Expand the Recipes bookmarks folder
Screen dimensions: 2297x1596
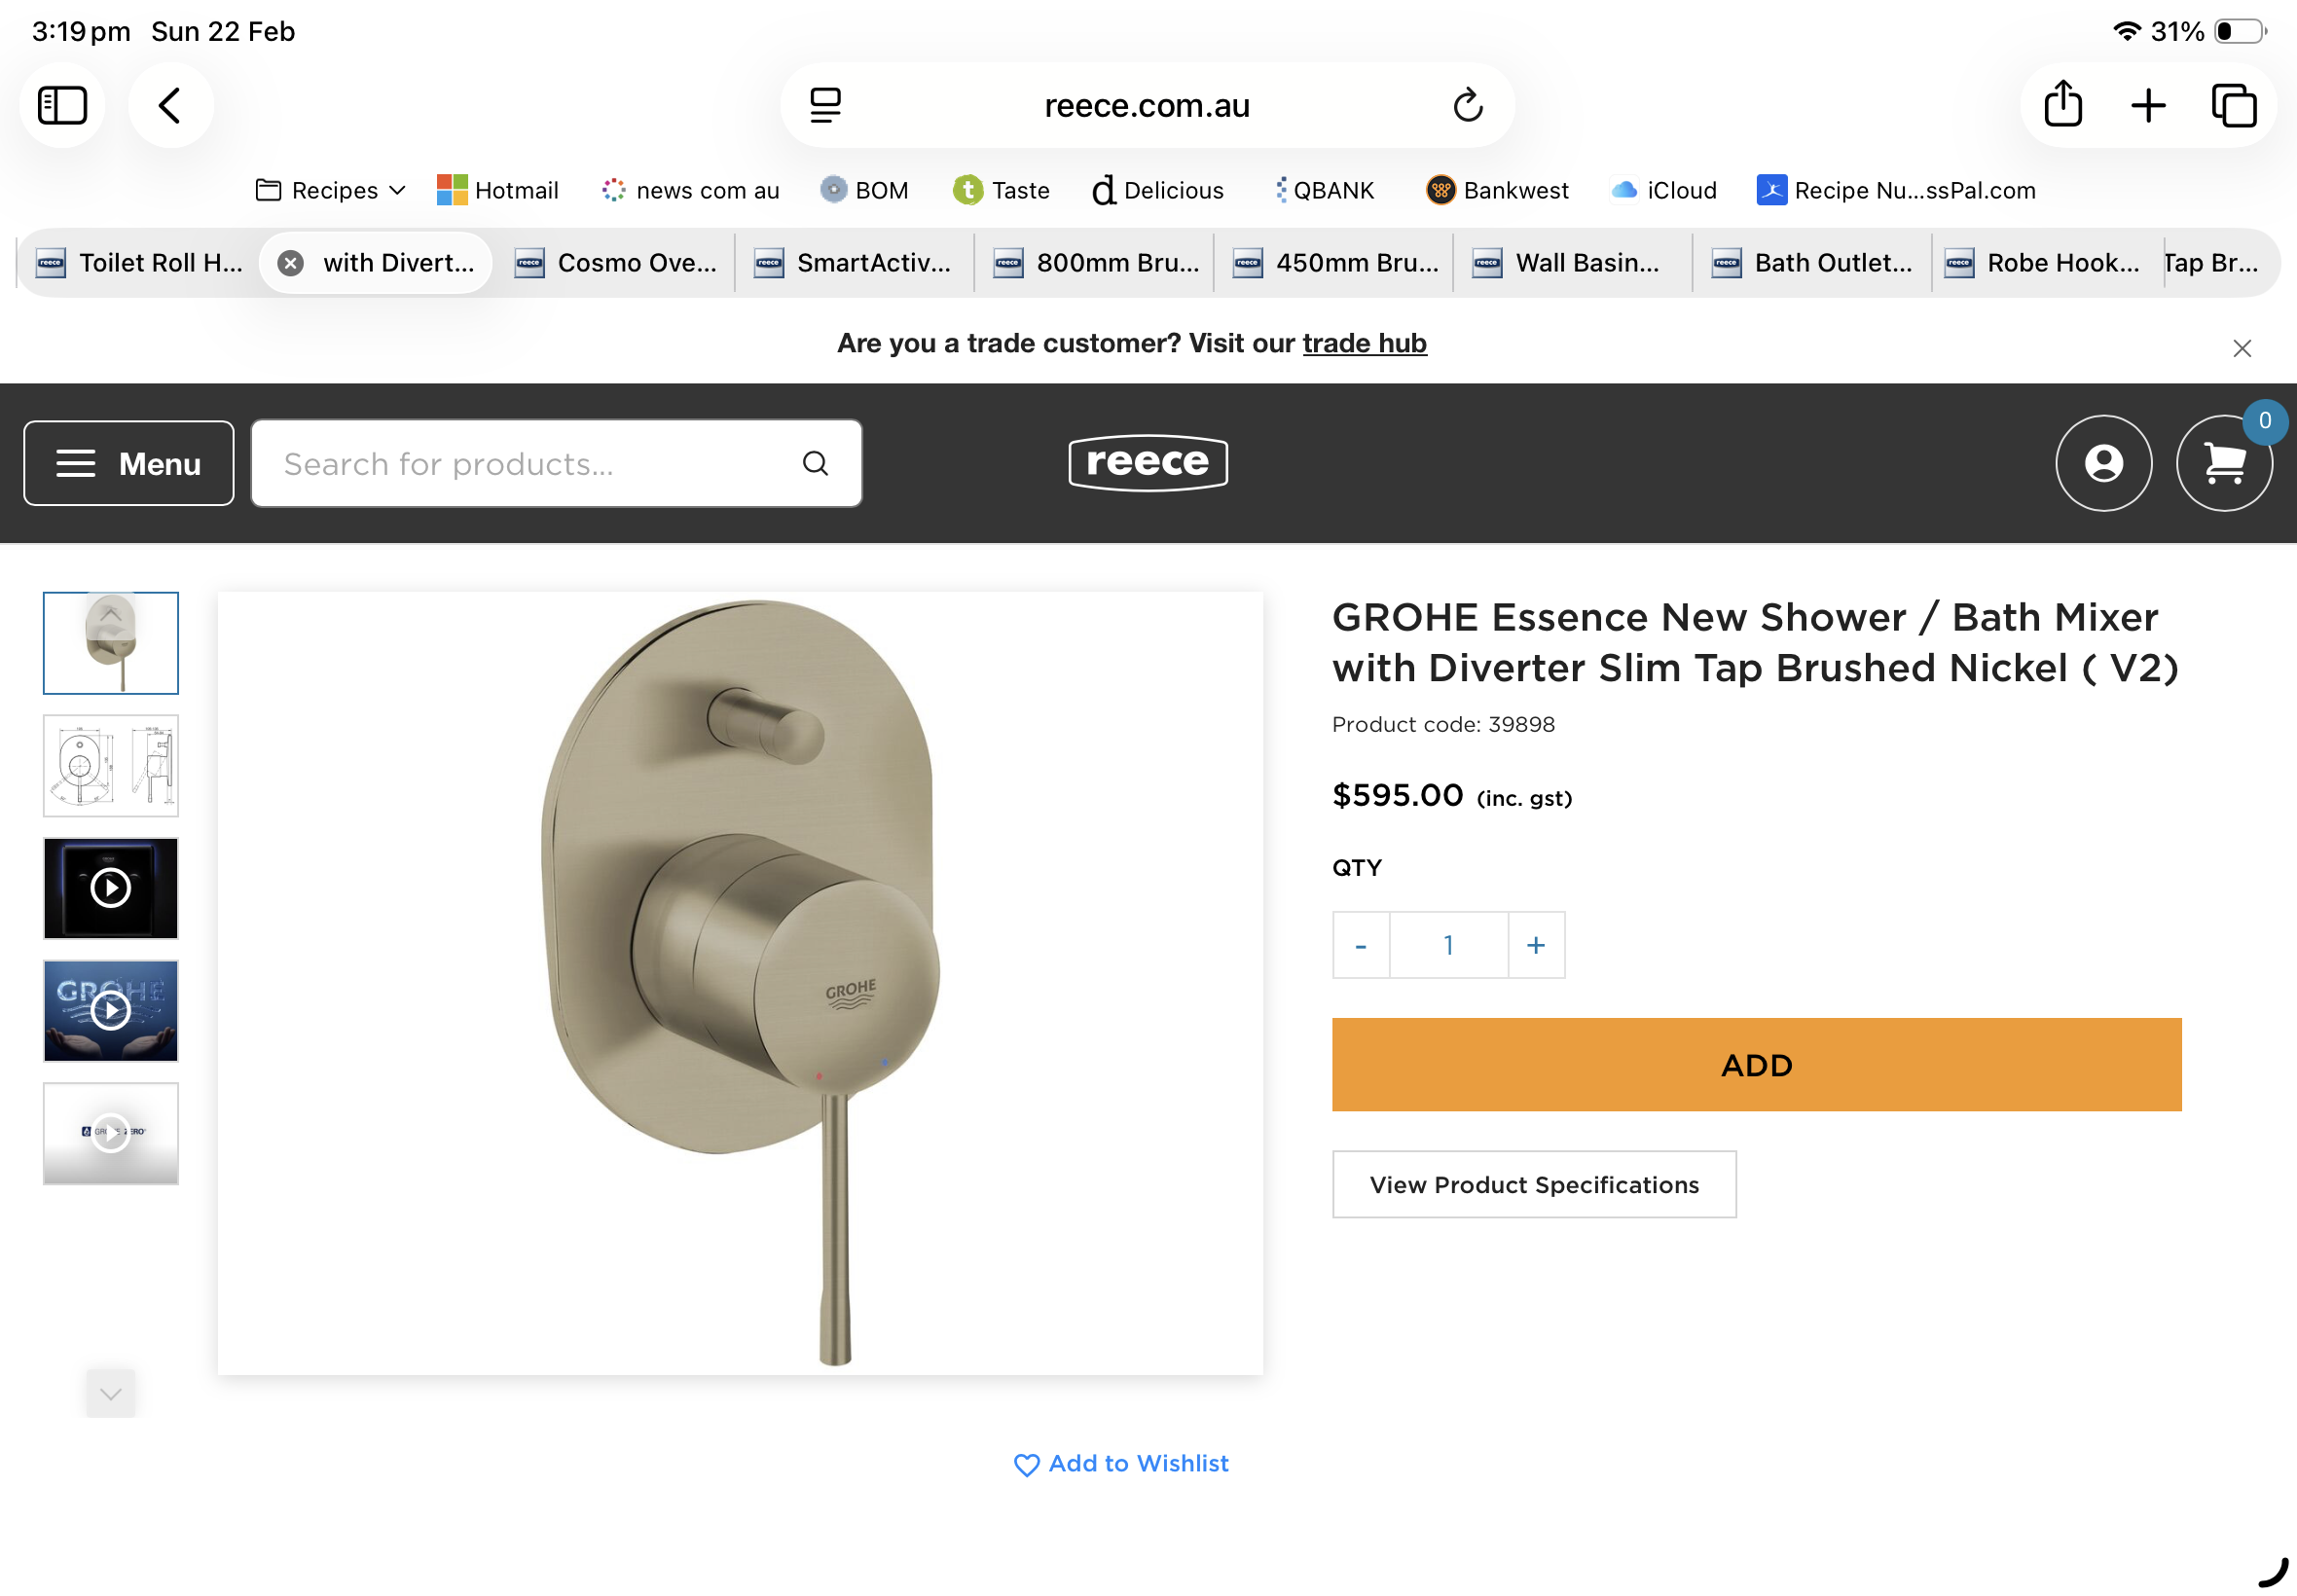(x=331, y=190)
